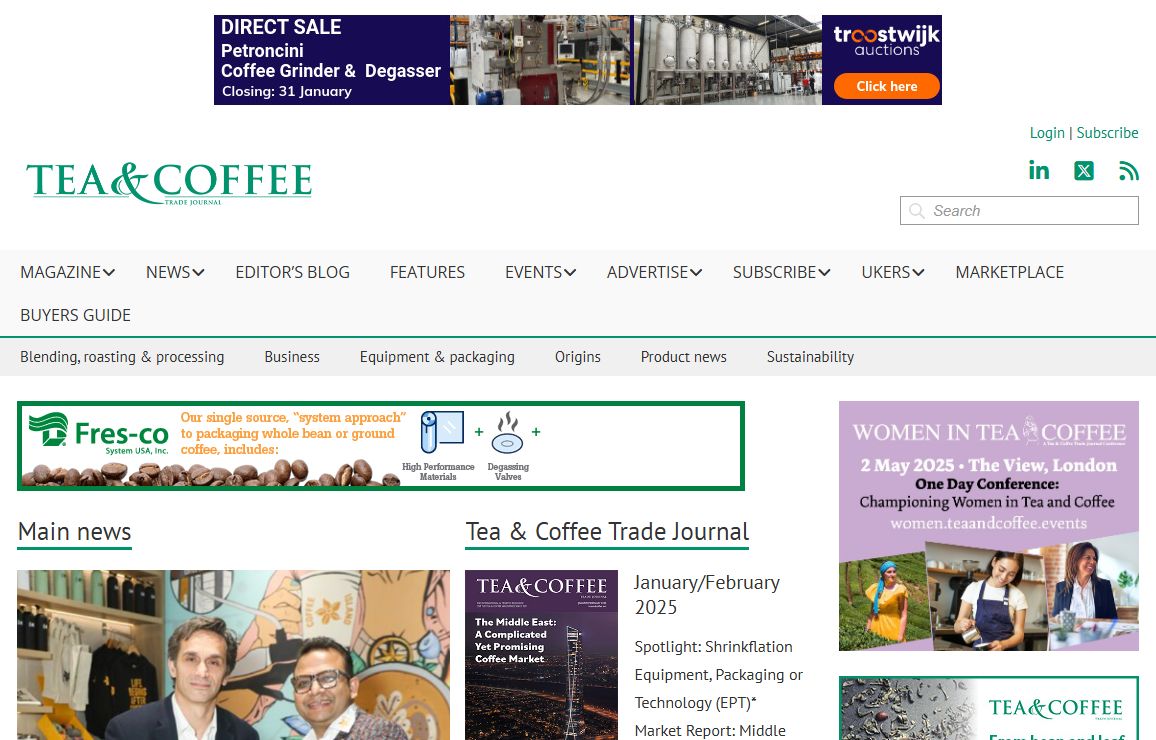Viewport: 1156px width, 740px height.
Task: Click the Tea & Coffee Trade Journal heading
Action: point(607,531)
